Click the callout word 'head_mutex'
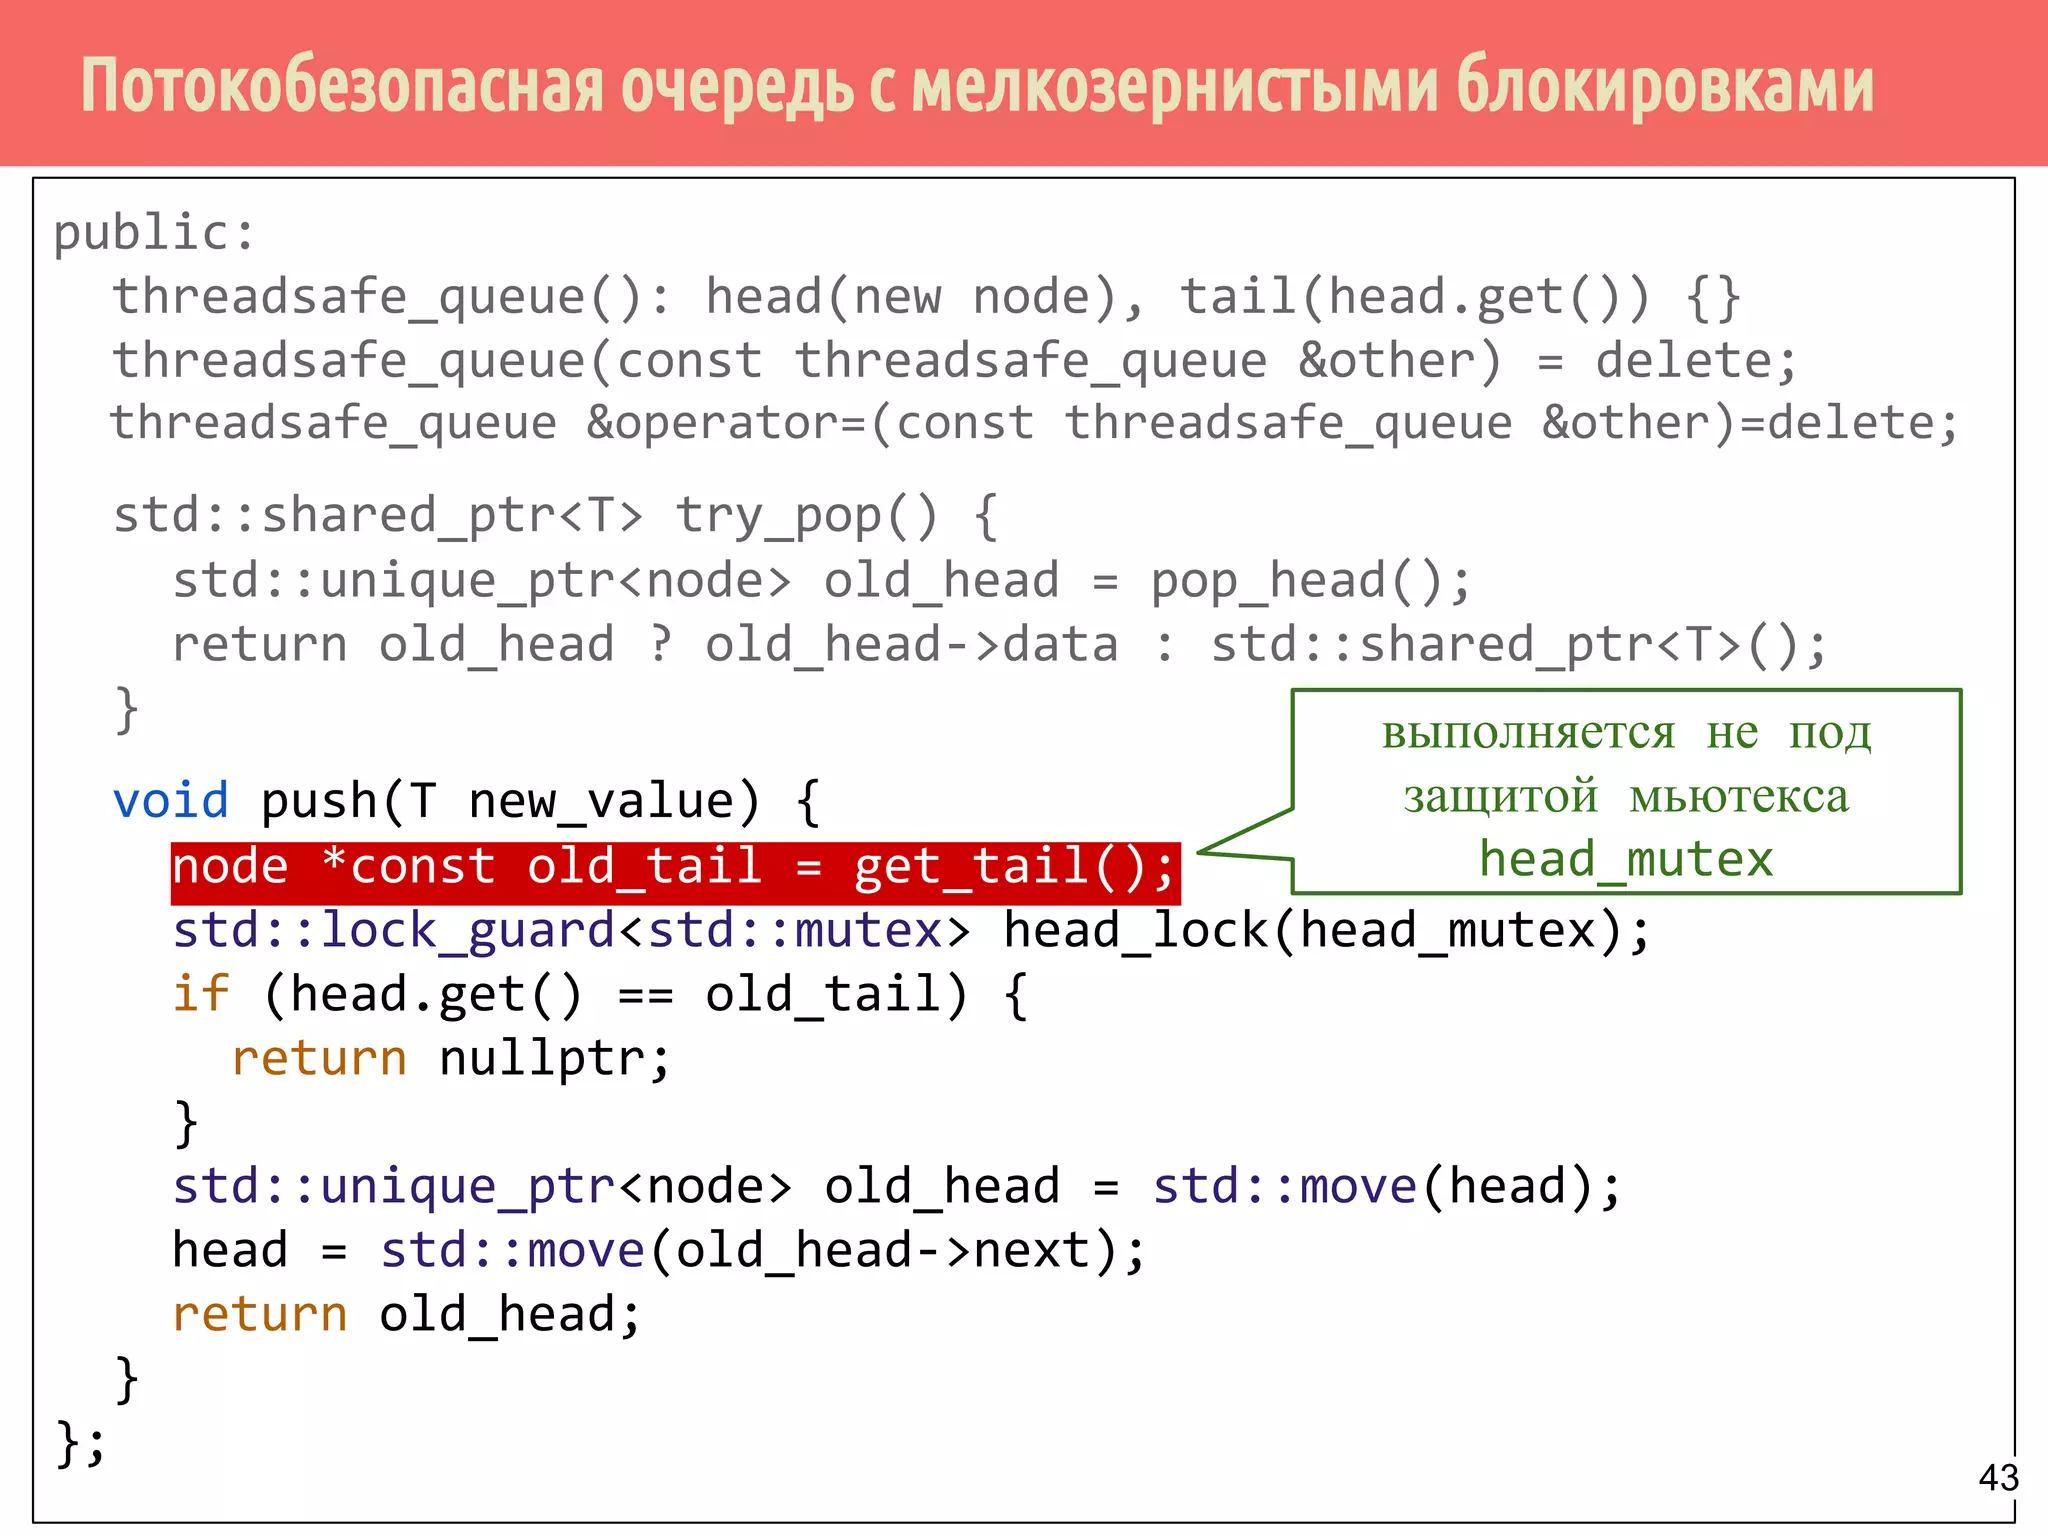The height and width of the screenshot is (1536, 2048). pos(1626,860)
